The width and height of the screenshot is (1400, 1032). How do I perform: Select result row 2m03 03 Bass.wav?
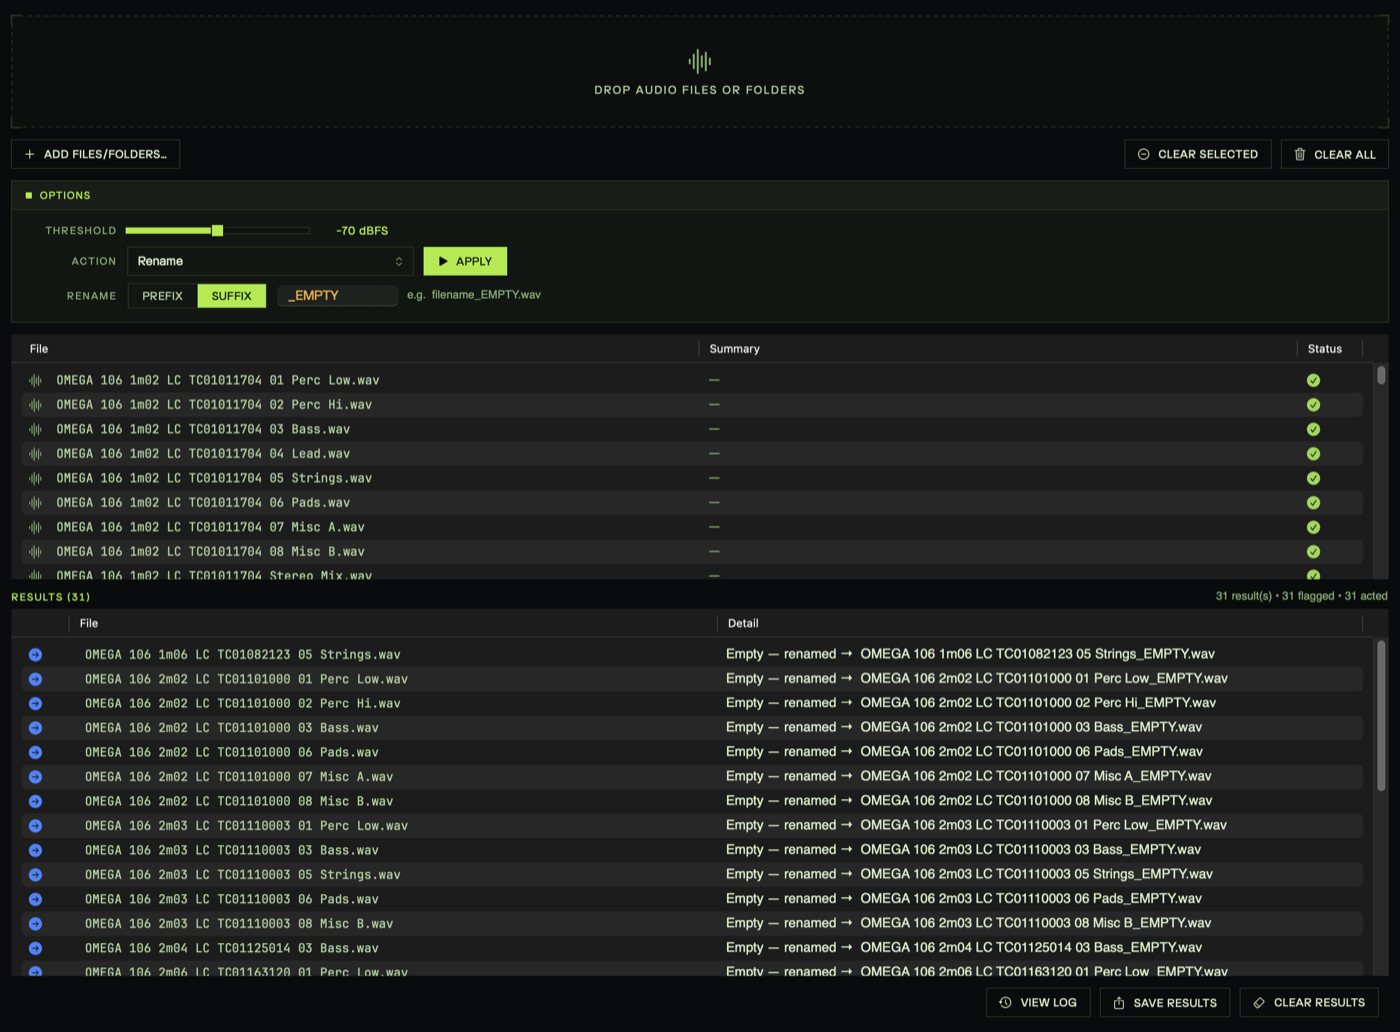pos(692,850)
